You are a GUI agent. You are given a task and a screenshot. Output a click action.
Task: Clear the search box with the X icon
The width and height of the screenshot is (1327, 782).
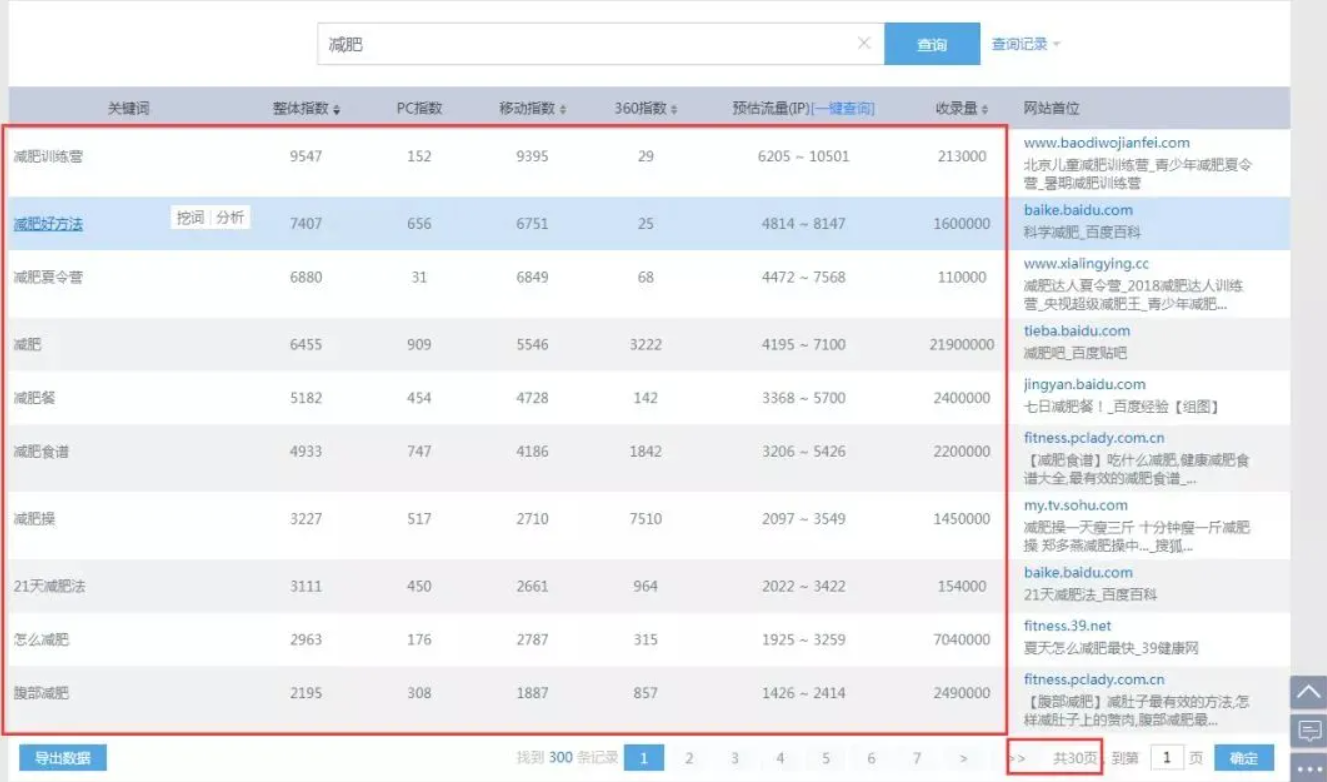coord(864,43)
